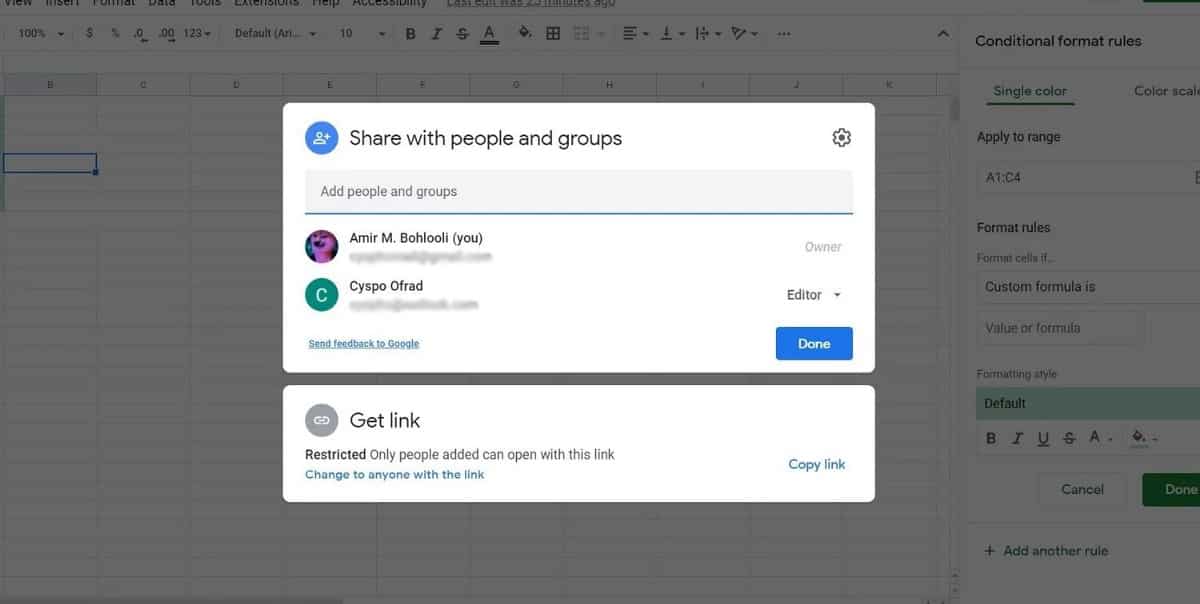This screenshot has height=604, width=1200.
Task: Select the italic icon in the toolbar
Action: pos(436,33)
